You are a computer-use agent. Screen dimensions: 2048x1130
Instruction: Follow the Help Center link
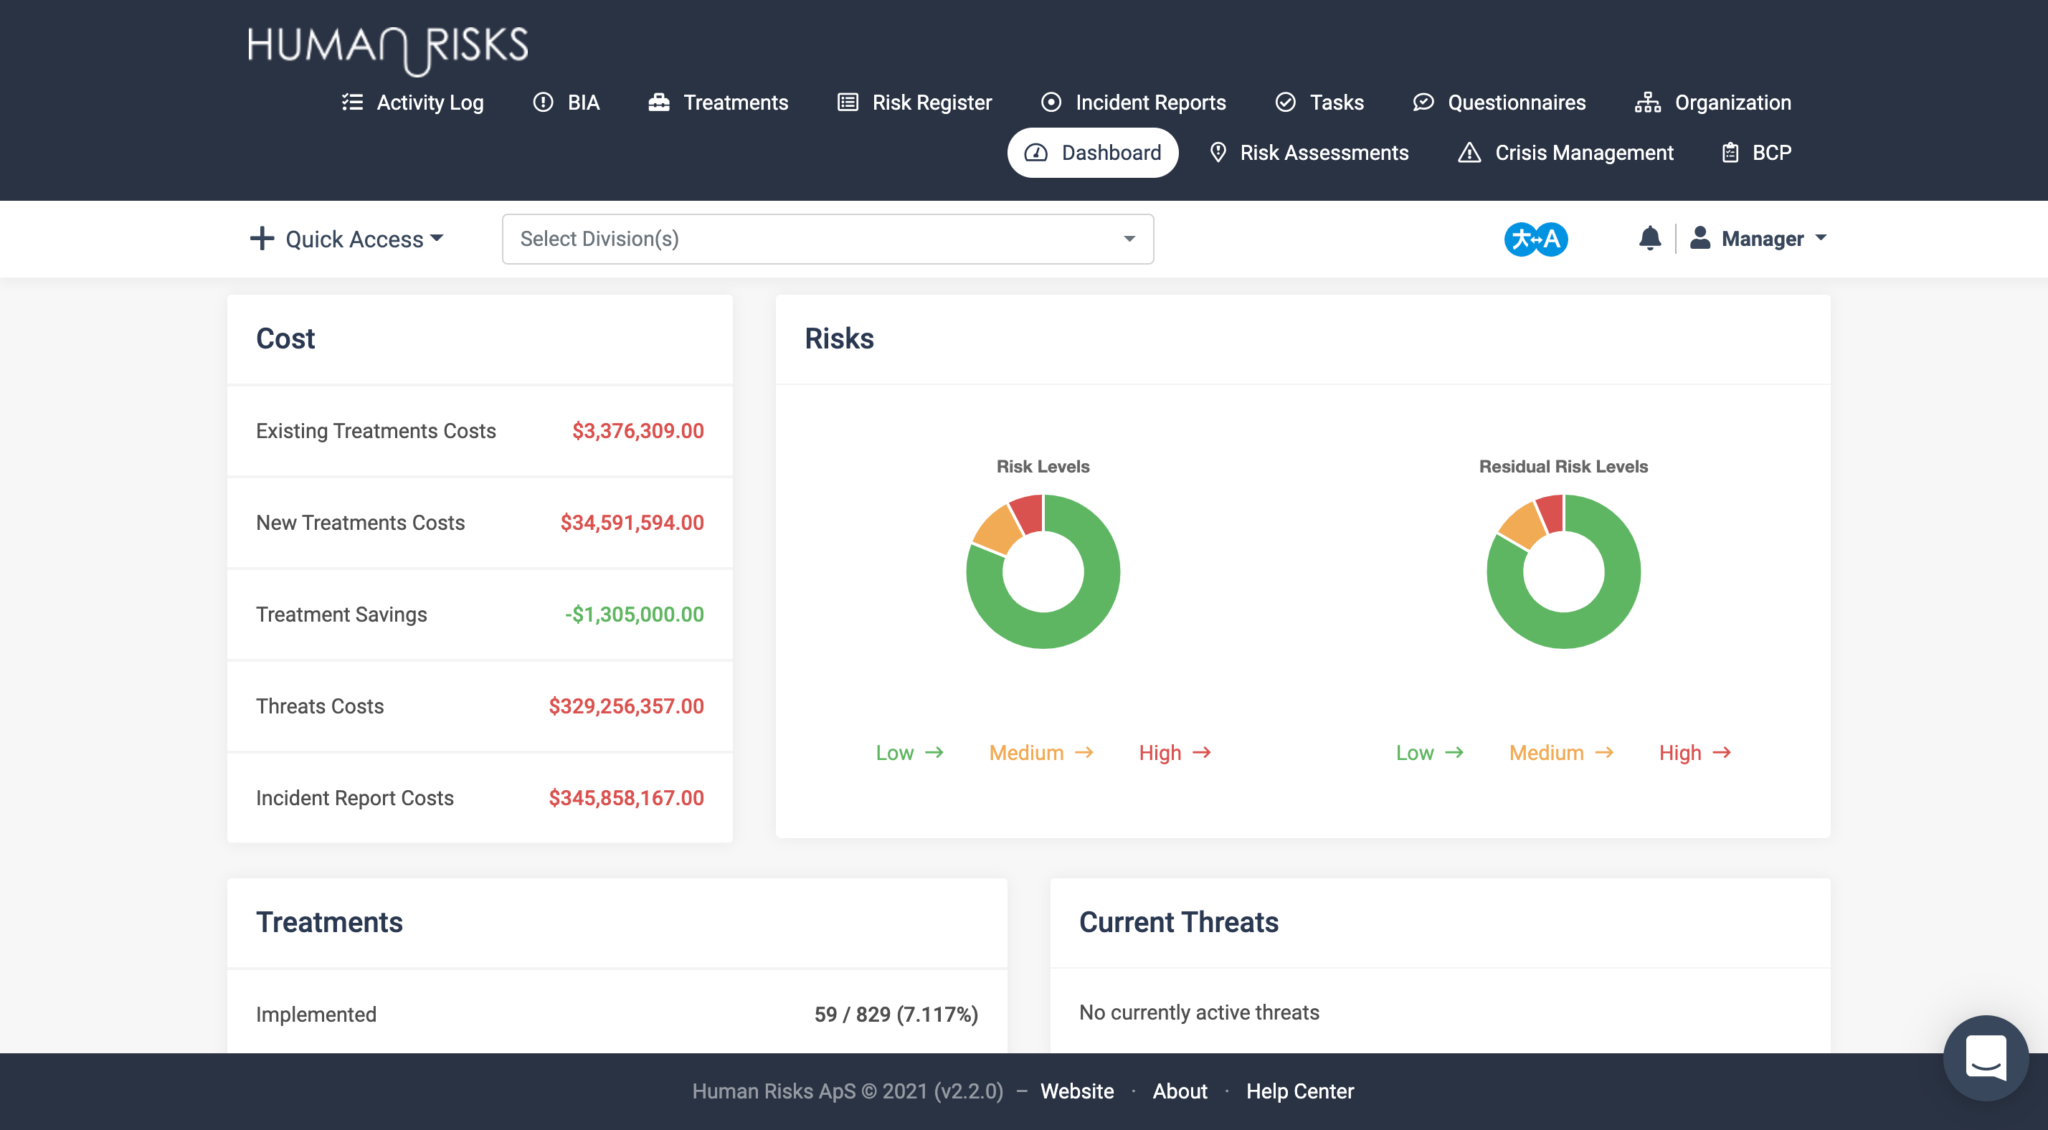tap(1300, 1091)
